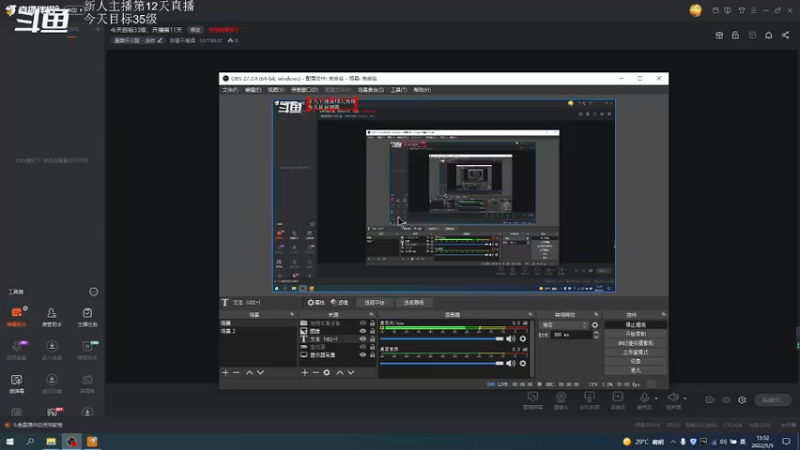Click the share icon at top right
The width and height of the screenshot is (800, 450).
pyautogui.click(x=785, y=35)
